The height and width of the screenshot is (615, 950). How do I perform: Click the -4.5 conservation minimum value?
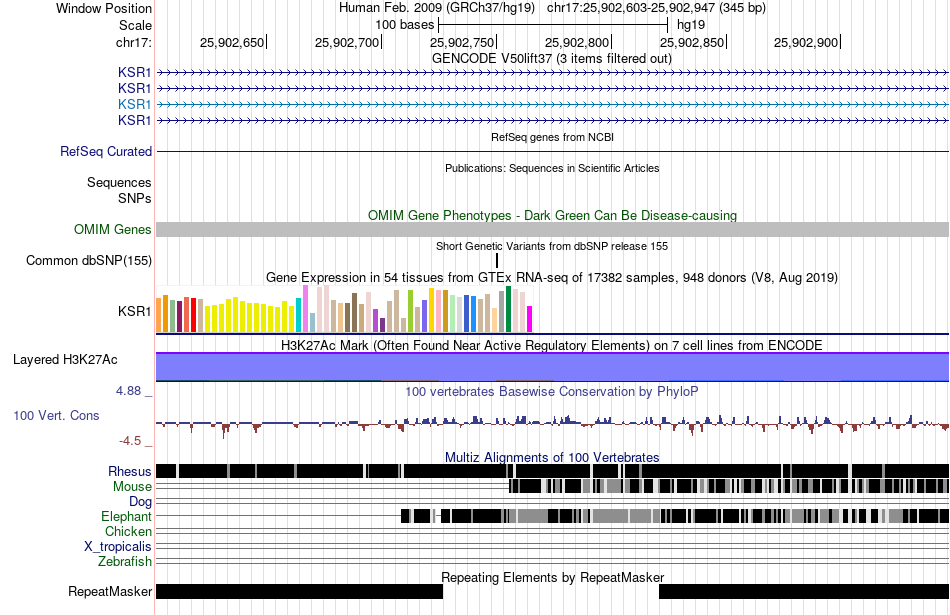130,440
